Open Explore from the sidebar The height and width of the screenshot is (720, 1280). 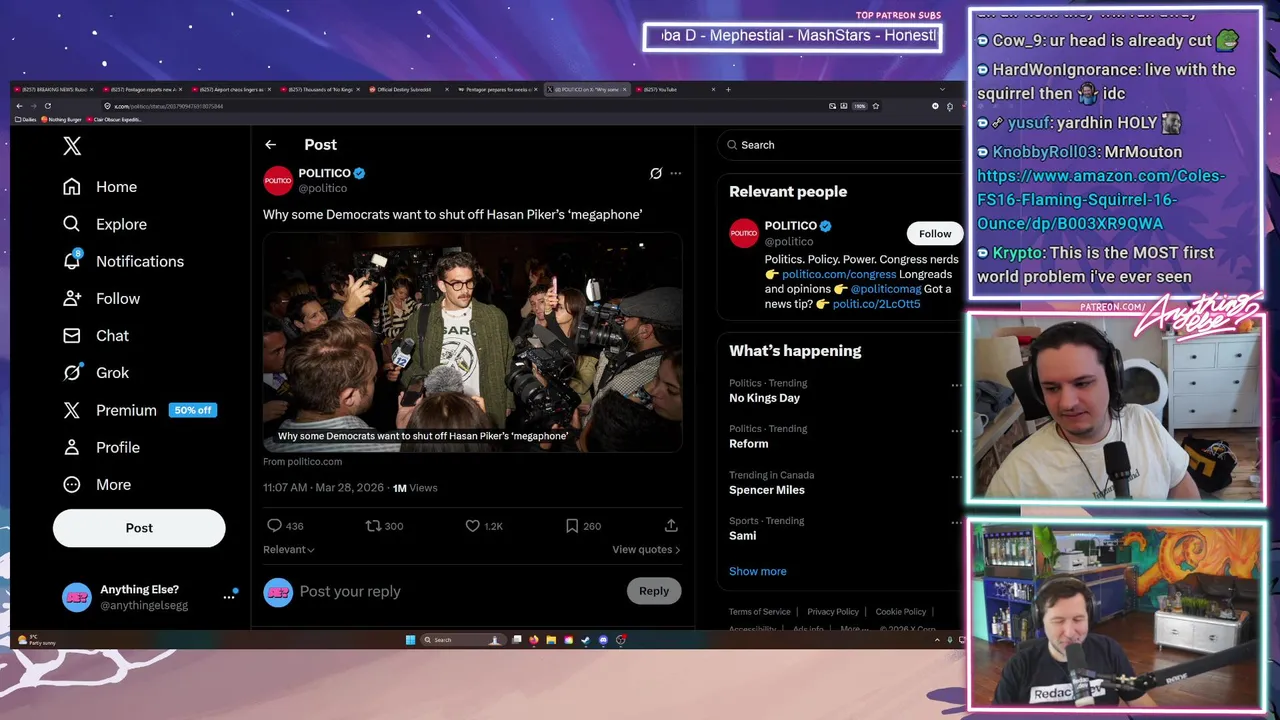pos(104,224)
